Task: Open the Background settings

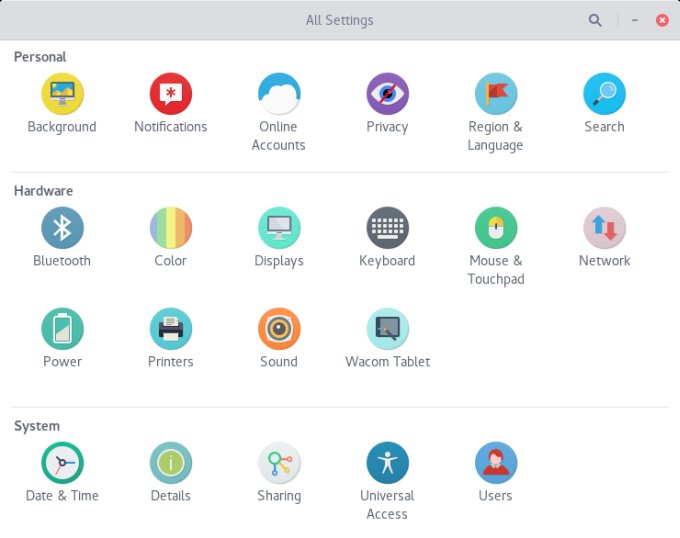Action: (x=62, y=95)
